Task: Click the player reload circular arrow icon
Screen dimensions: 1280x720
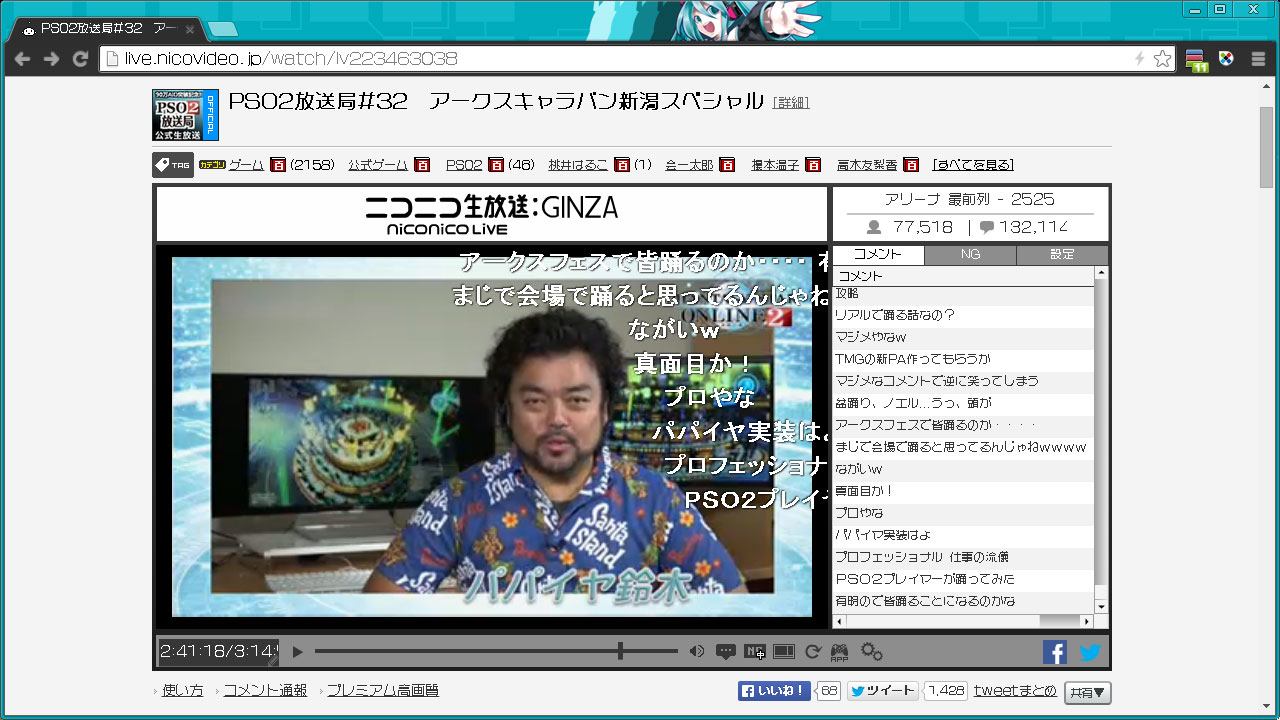Action: 813,652
